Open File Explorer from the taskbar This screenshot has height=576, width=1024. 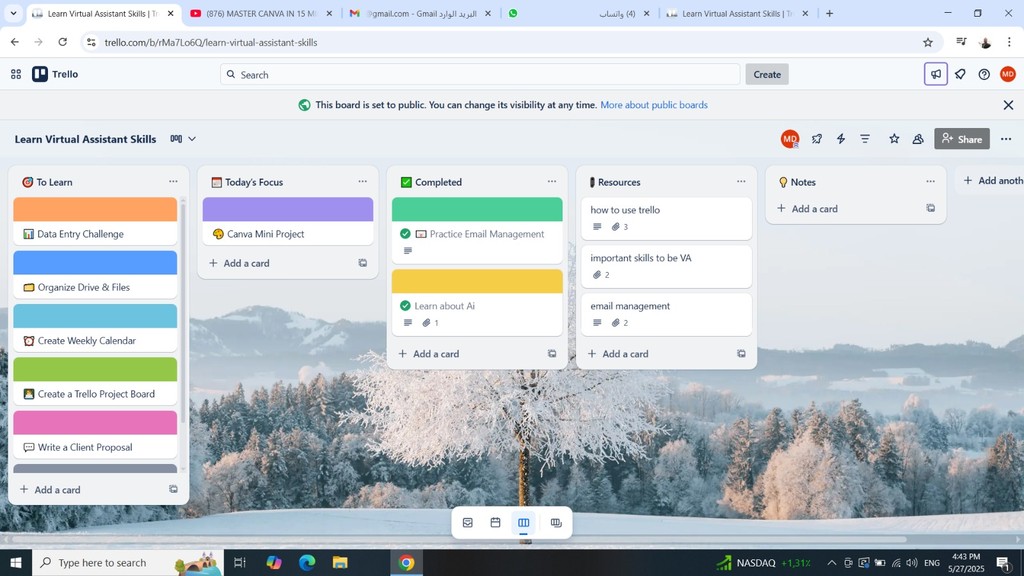point(340,562)
